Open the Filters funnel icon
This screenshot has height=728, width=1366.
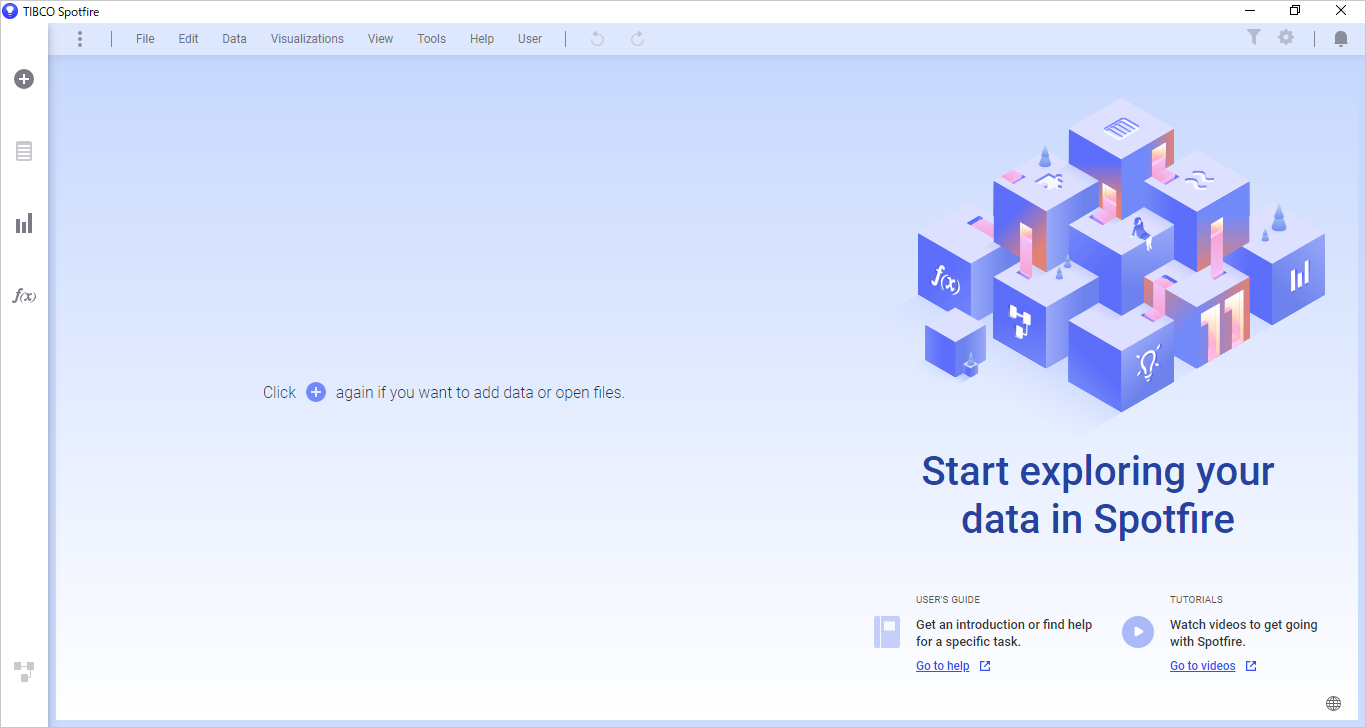tap(1253, 37)
